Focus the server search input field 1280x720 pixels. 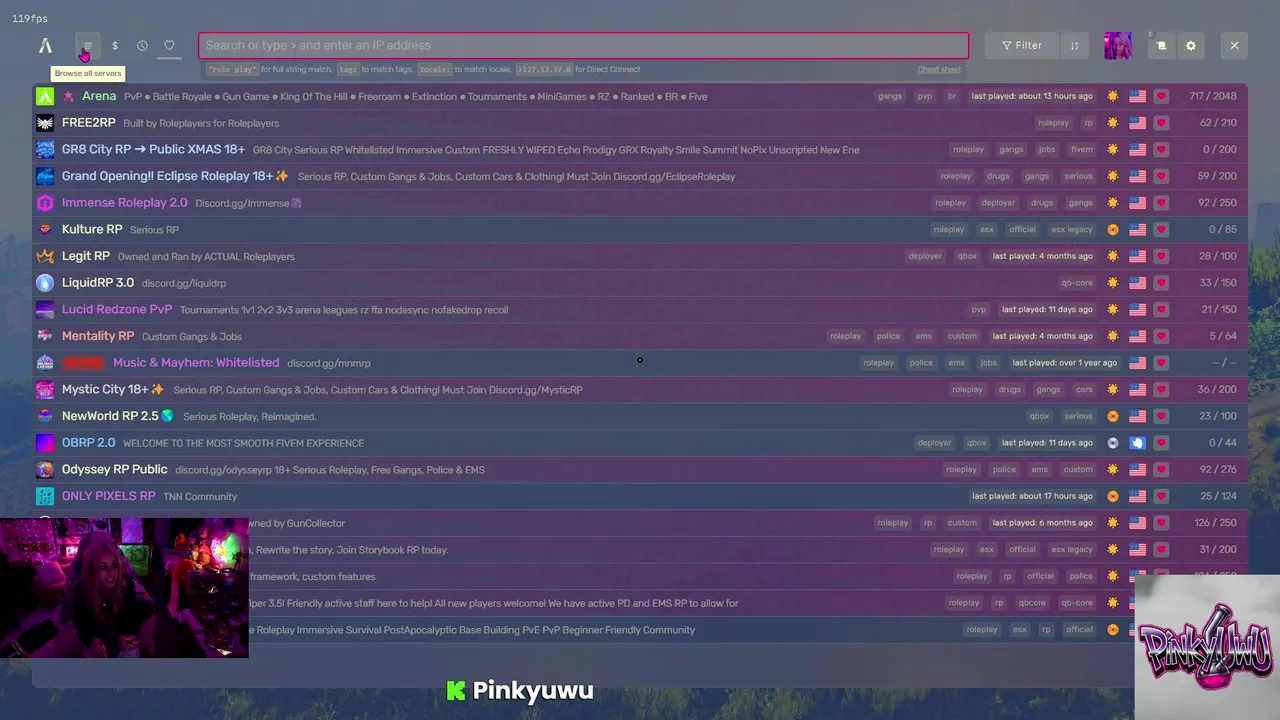[x=583, y=45]
